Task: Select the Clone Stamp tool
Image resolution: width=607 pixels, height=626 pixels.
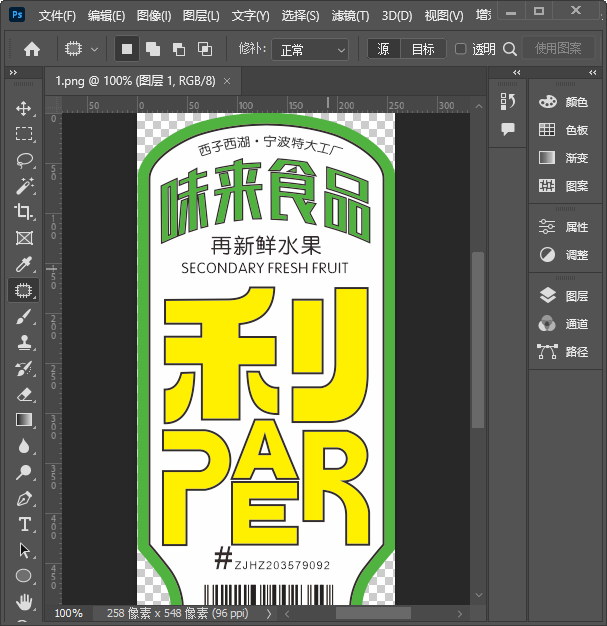Action: click(24, 343)
